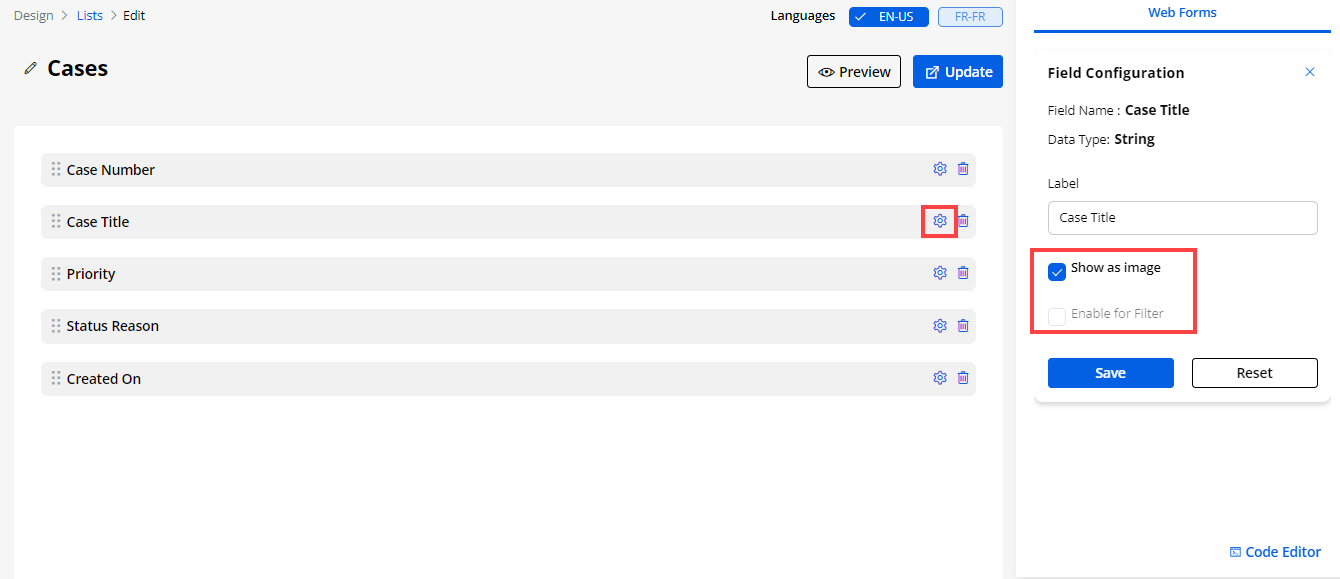Click the Preview button
The width and height of the screenshot is (1340, 579).
click(854, 72)
